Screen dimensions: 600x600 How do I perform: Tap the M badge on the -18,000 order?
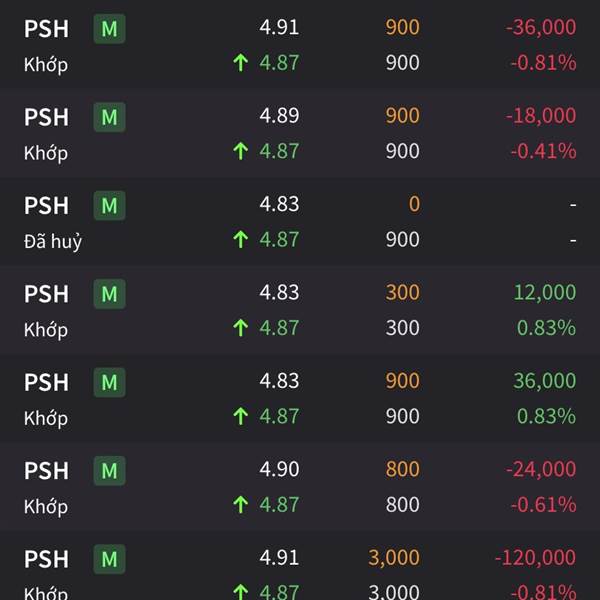tap(109, 117)
